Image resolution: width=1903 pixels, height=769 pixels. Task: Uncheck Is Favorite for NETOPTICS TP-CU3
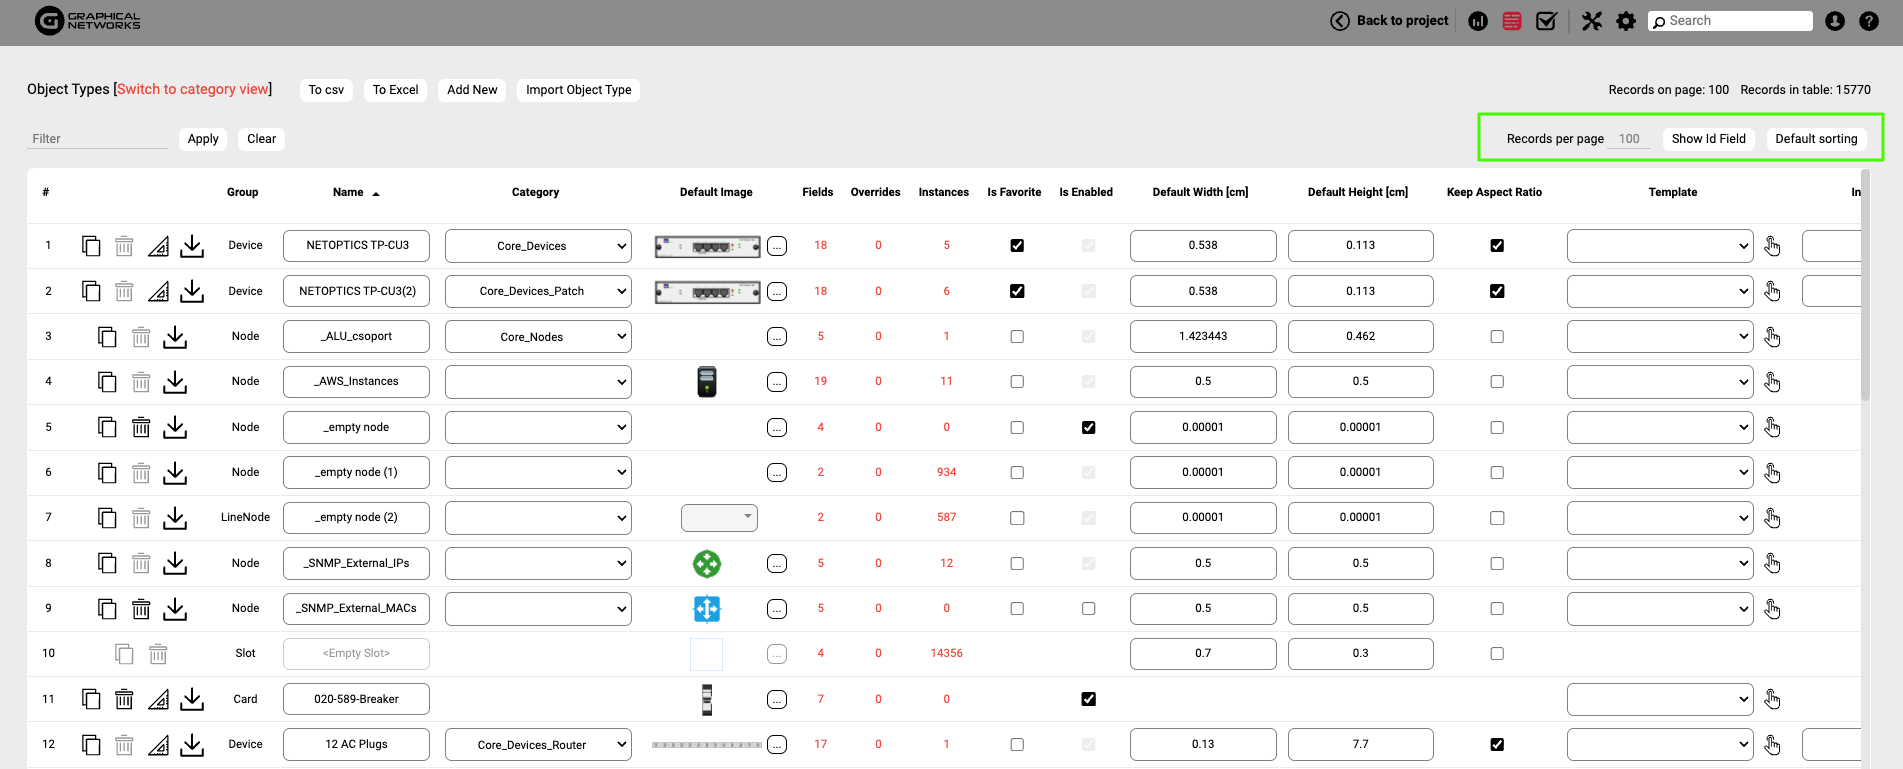(x=1017, y=246)
